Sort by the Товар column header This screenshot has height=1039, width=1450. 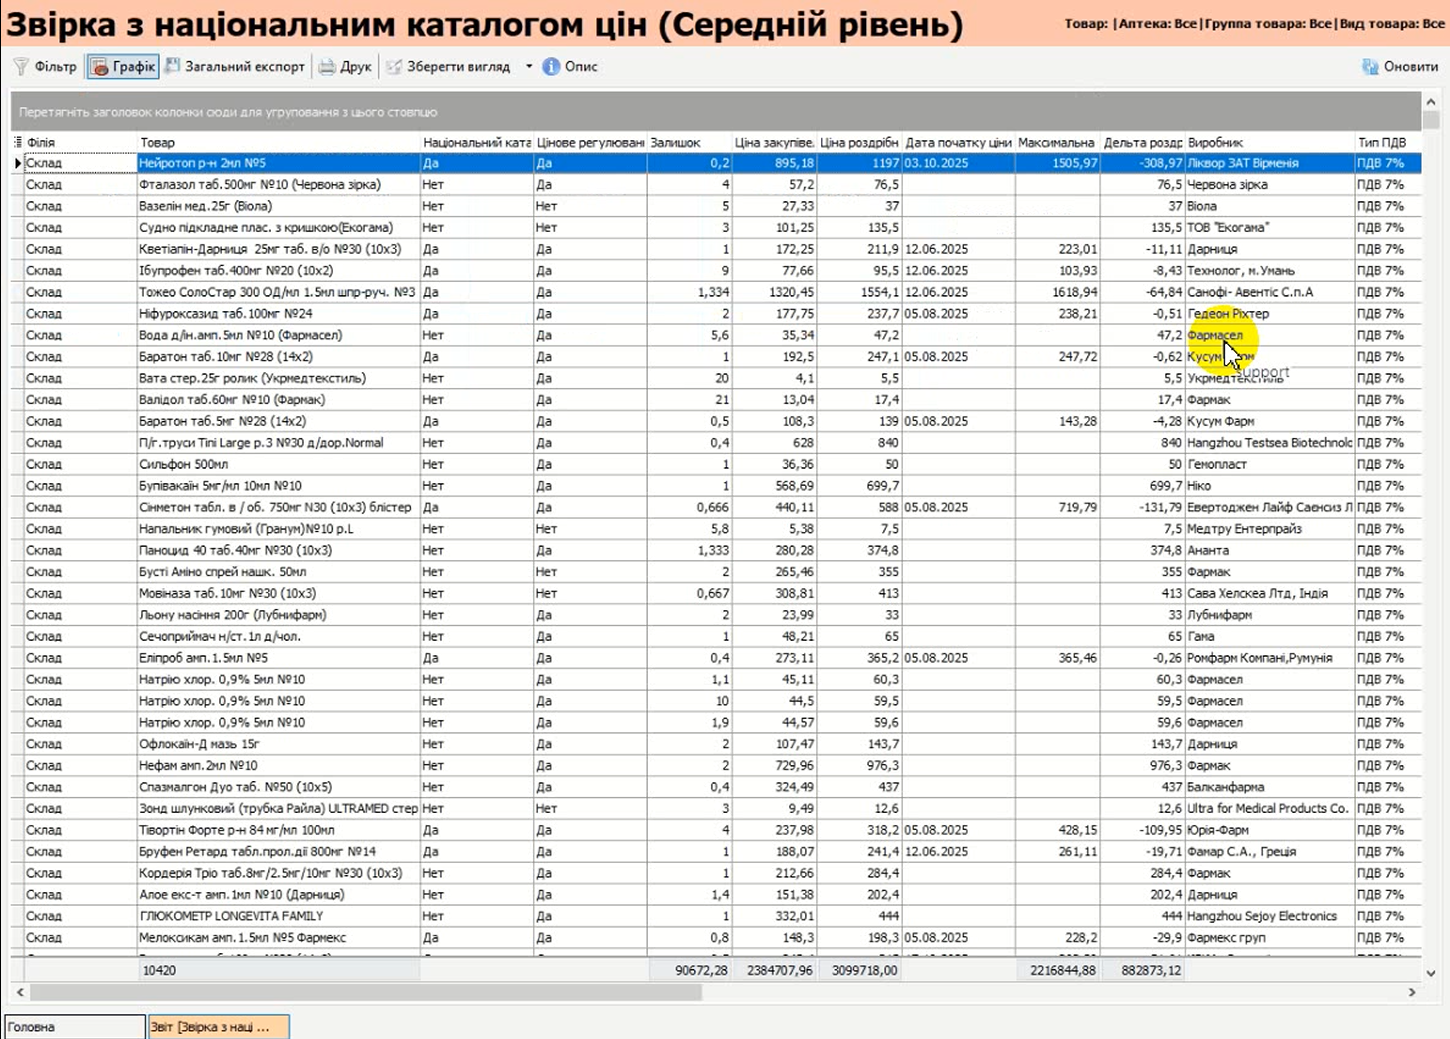click(278, 143)
